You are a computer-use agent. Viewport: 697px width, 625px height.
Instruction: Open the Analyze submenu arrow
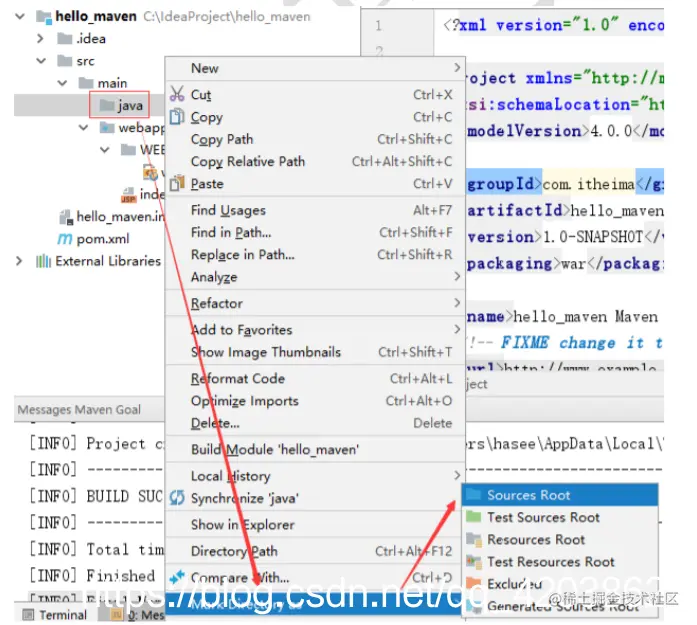click(x=457, y=276)
